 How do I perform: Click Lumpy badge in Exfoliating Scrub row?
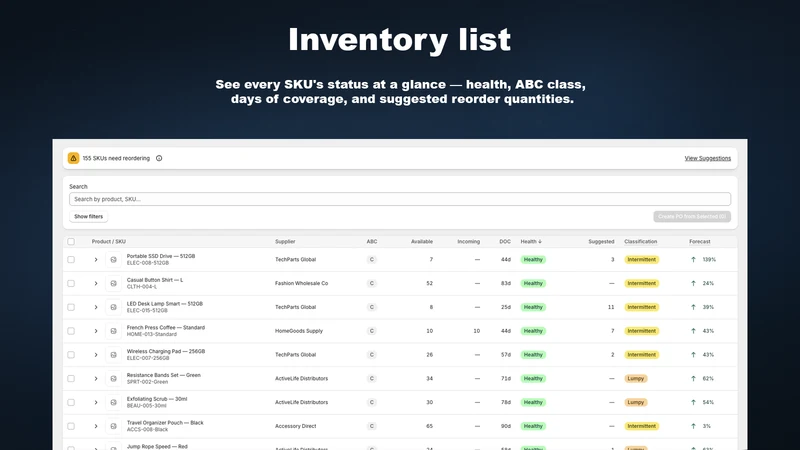pyautogui.click(x=636, y=402)
